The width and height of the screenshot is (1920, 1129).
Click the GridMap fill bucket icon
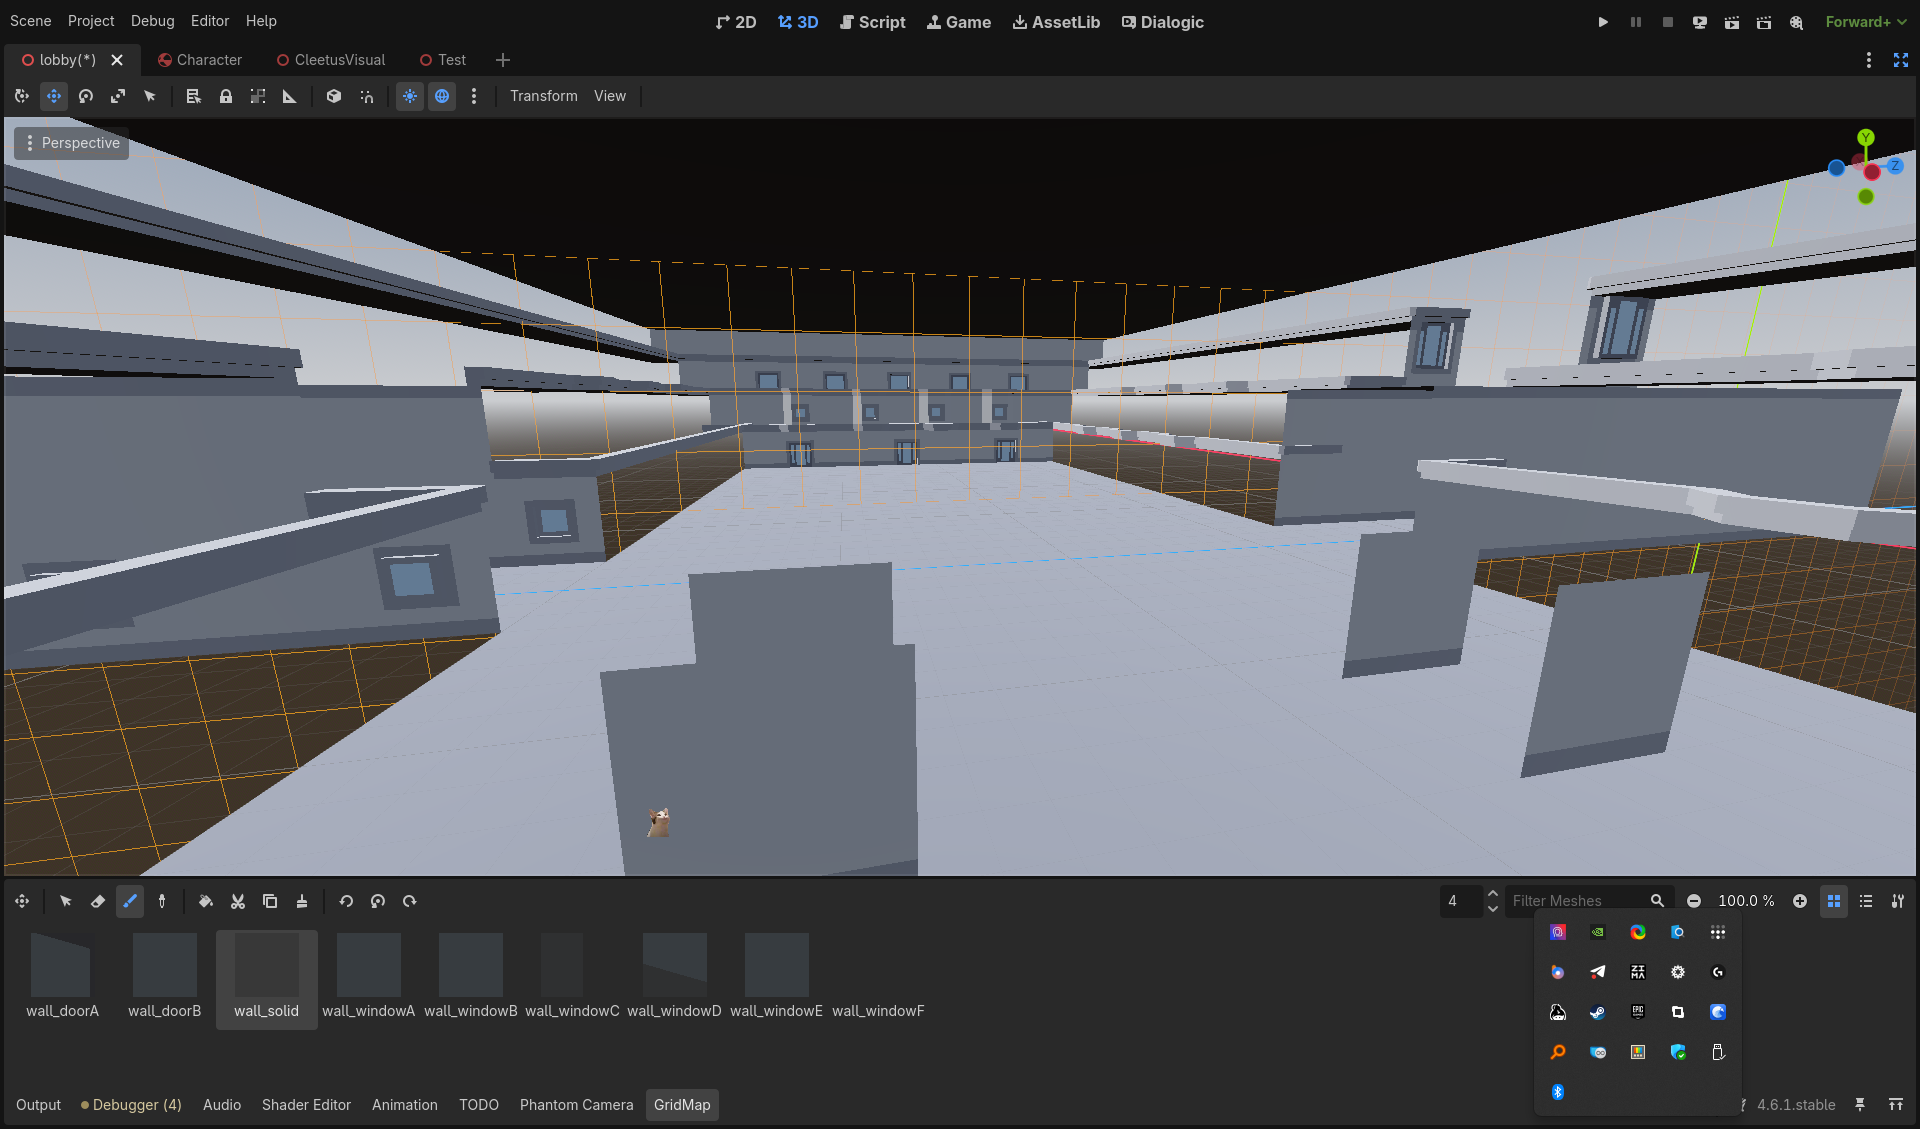point(206,901)
